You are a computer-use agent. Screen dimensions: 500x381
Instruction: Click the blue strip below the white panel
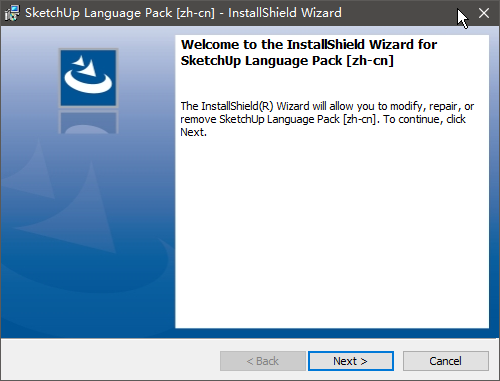[250, 333]
